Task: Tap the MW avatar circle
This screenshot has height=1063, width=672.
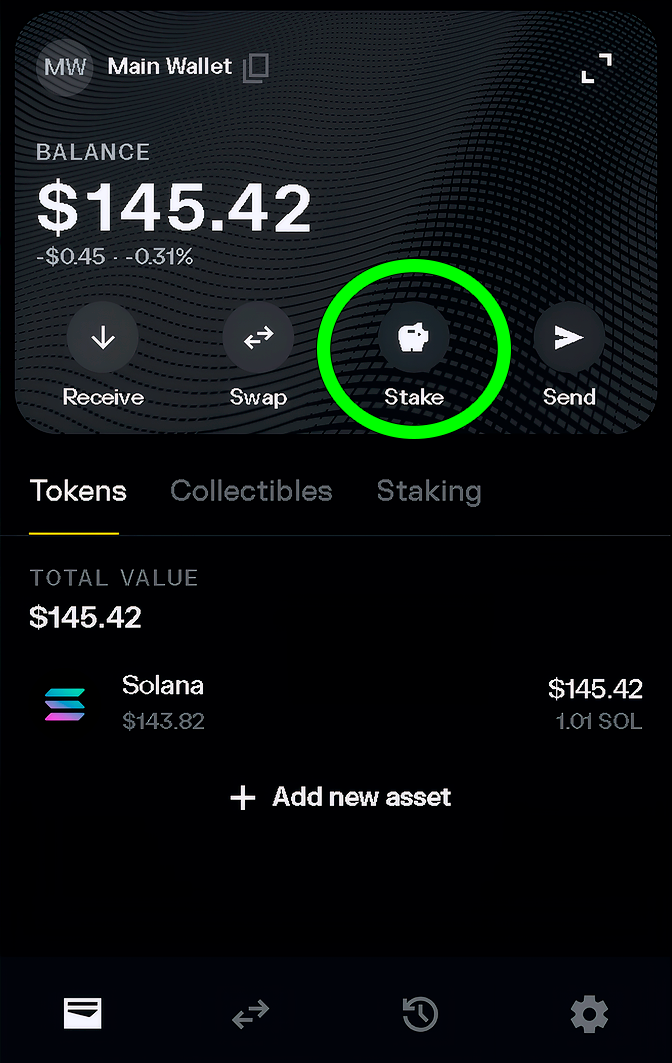Action: (x=64, y=67)
